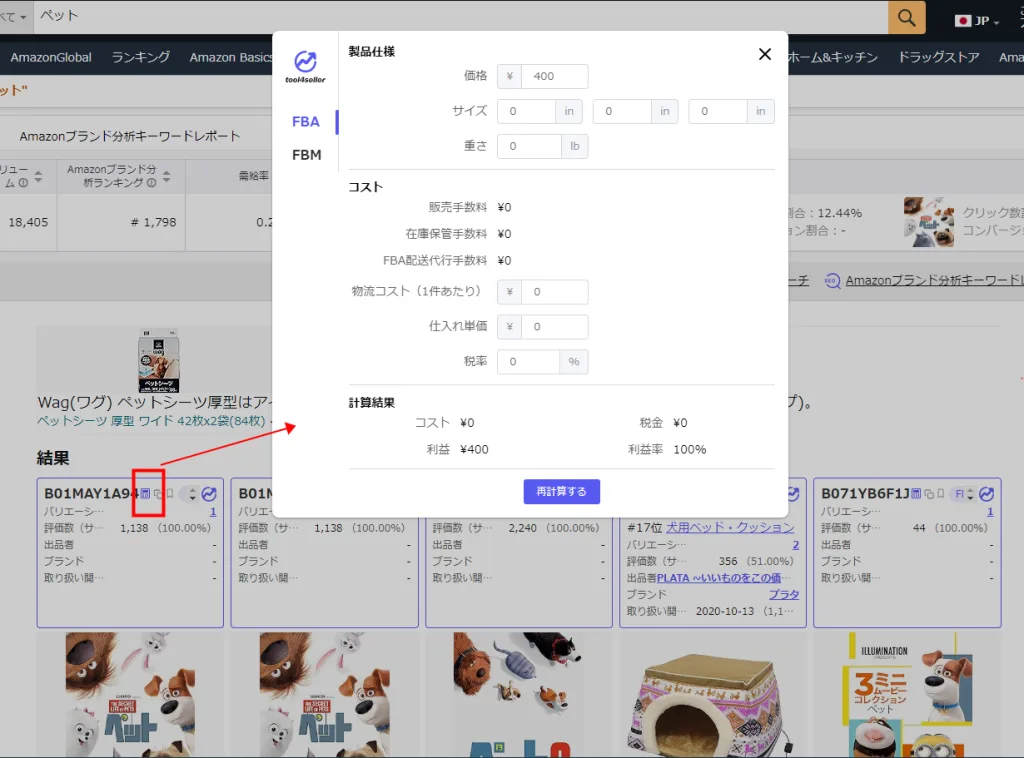Click the 再計算する button
Image resolution: width=1024 pixels, height=758 pixels.
click(x=562, y=492)
